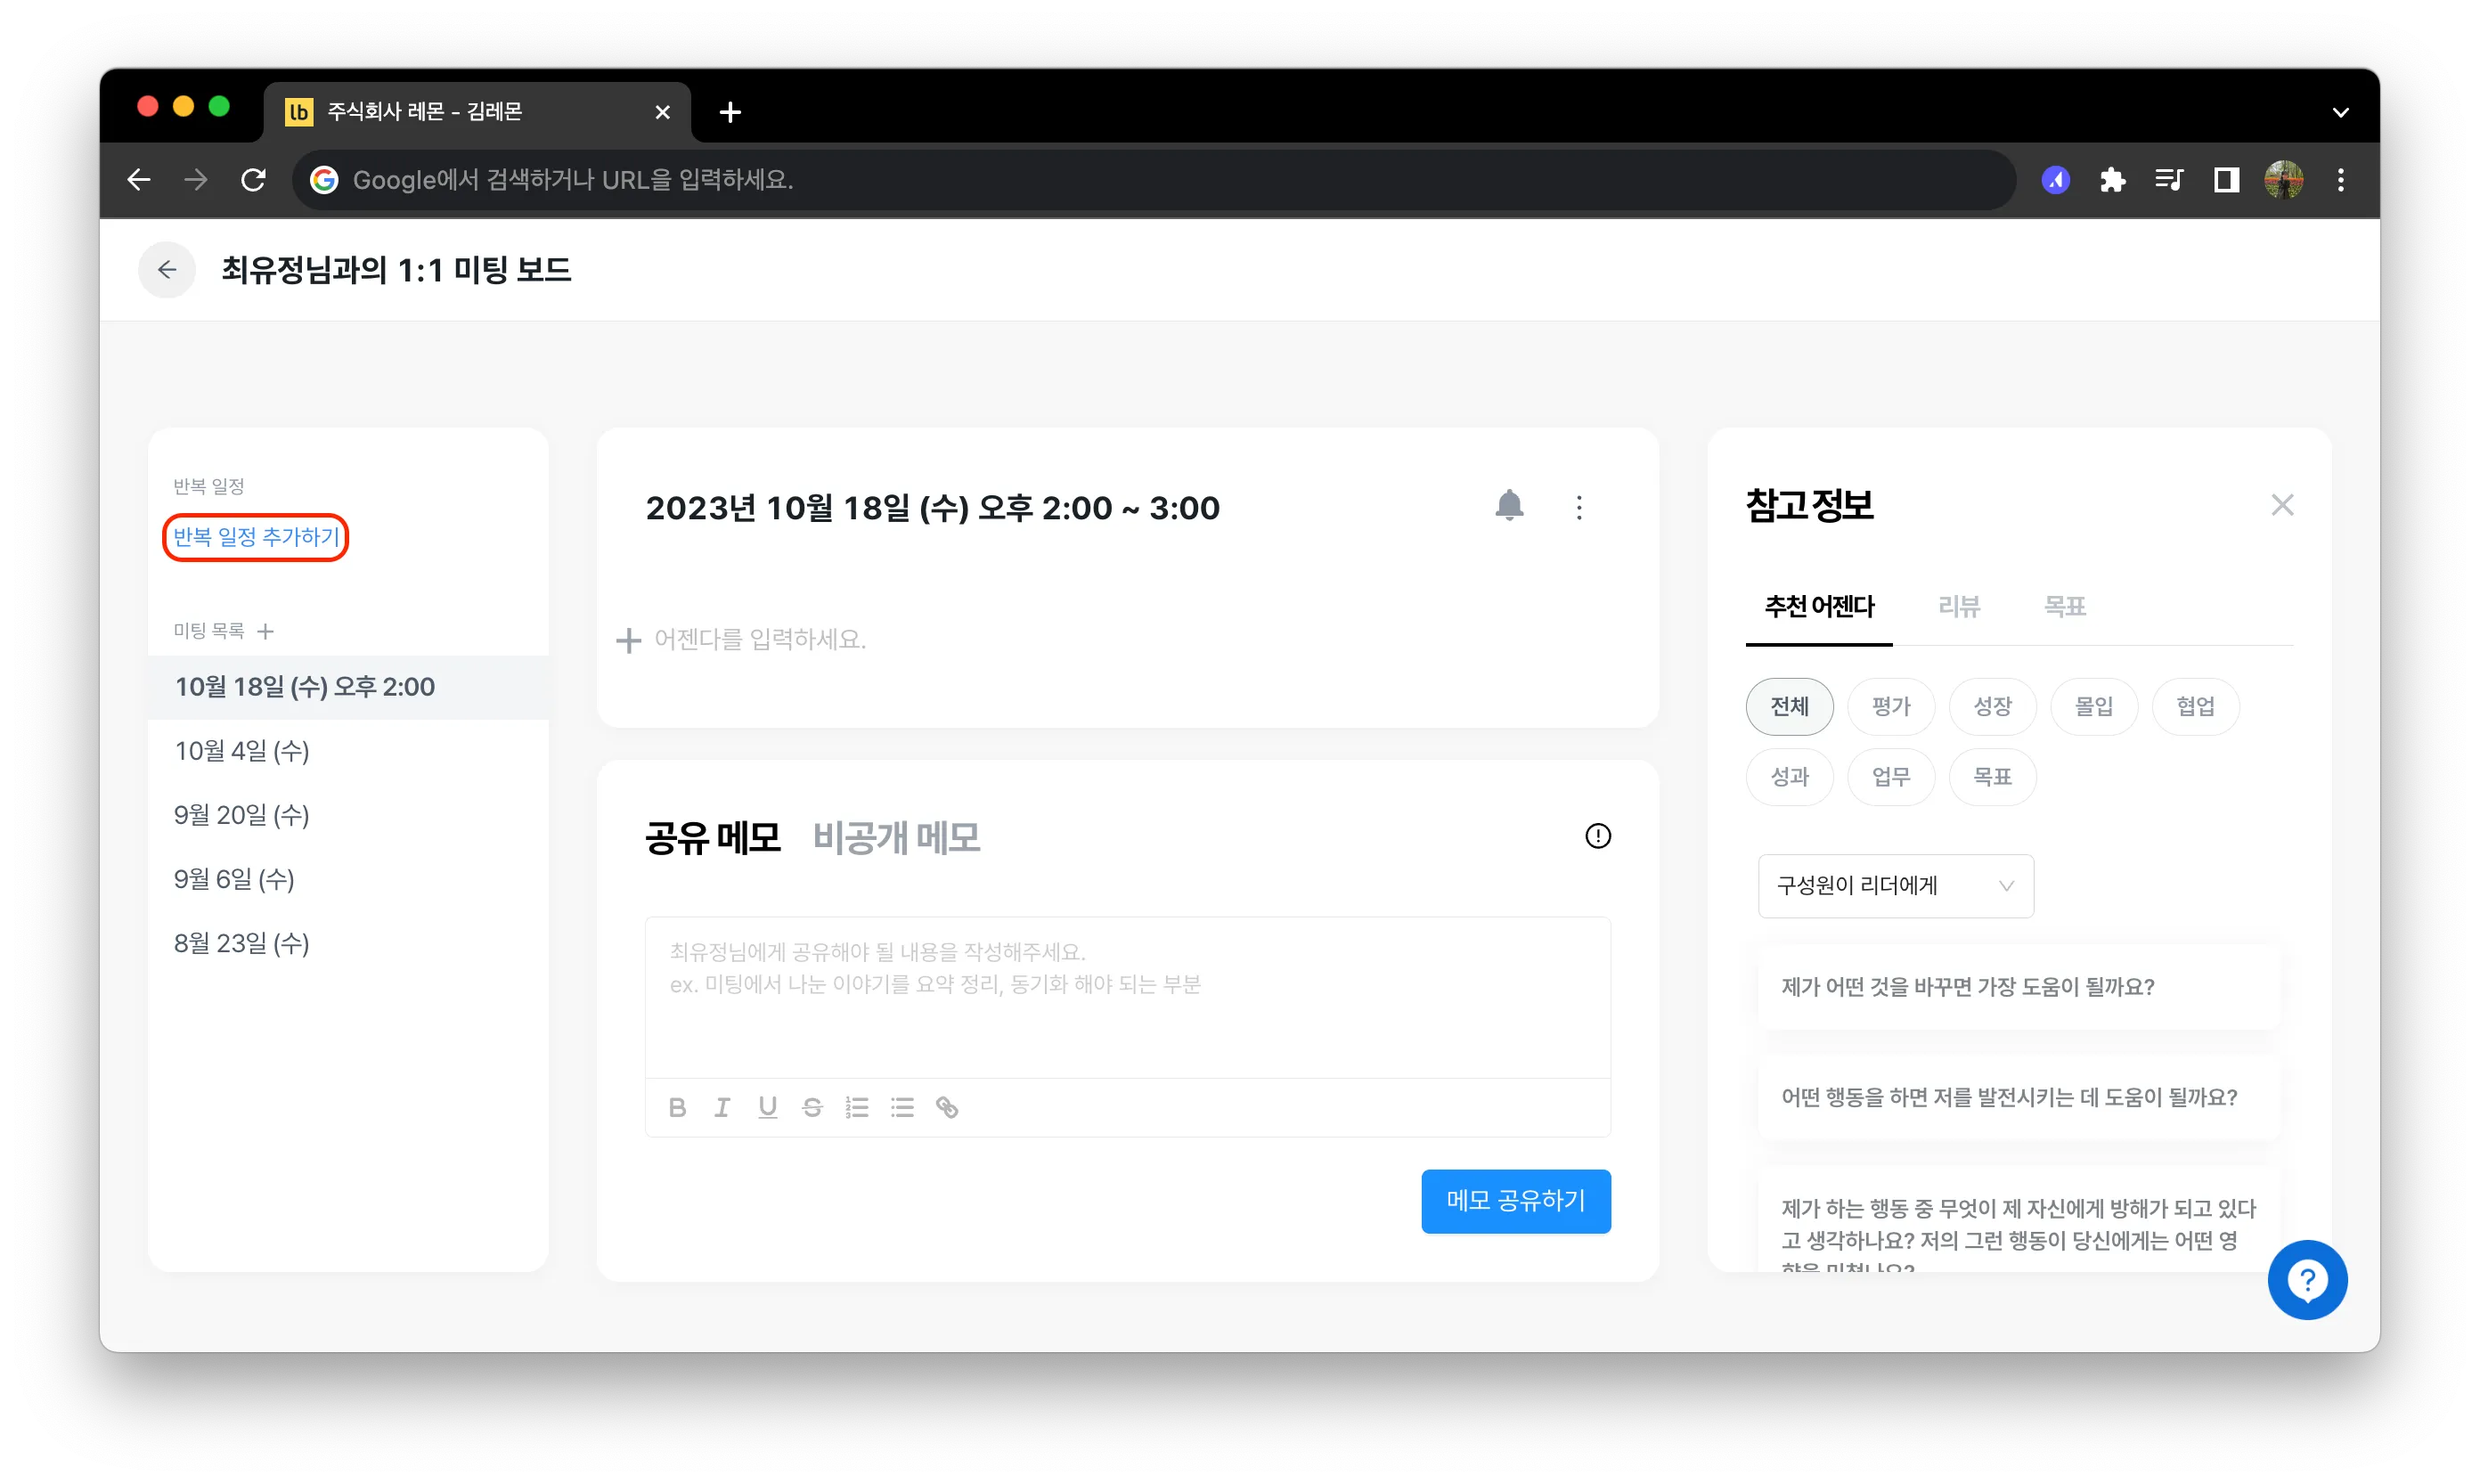Viewport: 2480px width, 1484px height.
Task: Open the 구성원이 리더에게 dropdown
Action: pos(1895,886)
